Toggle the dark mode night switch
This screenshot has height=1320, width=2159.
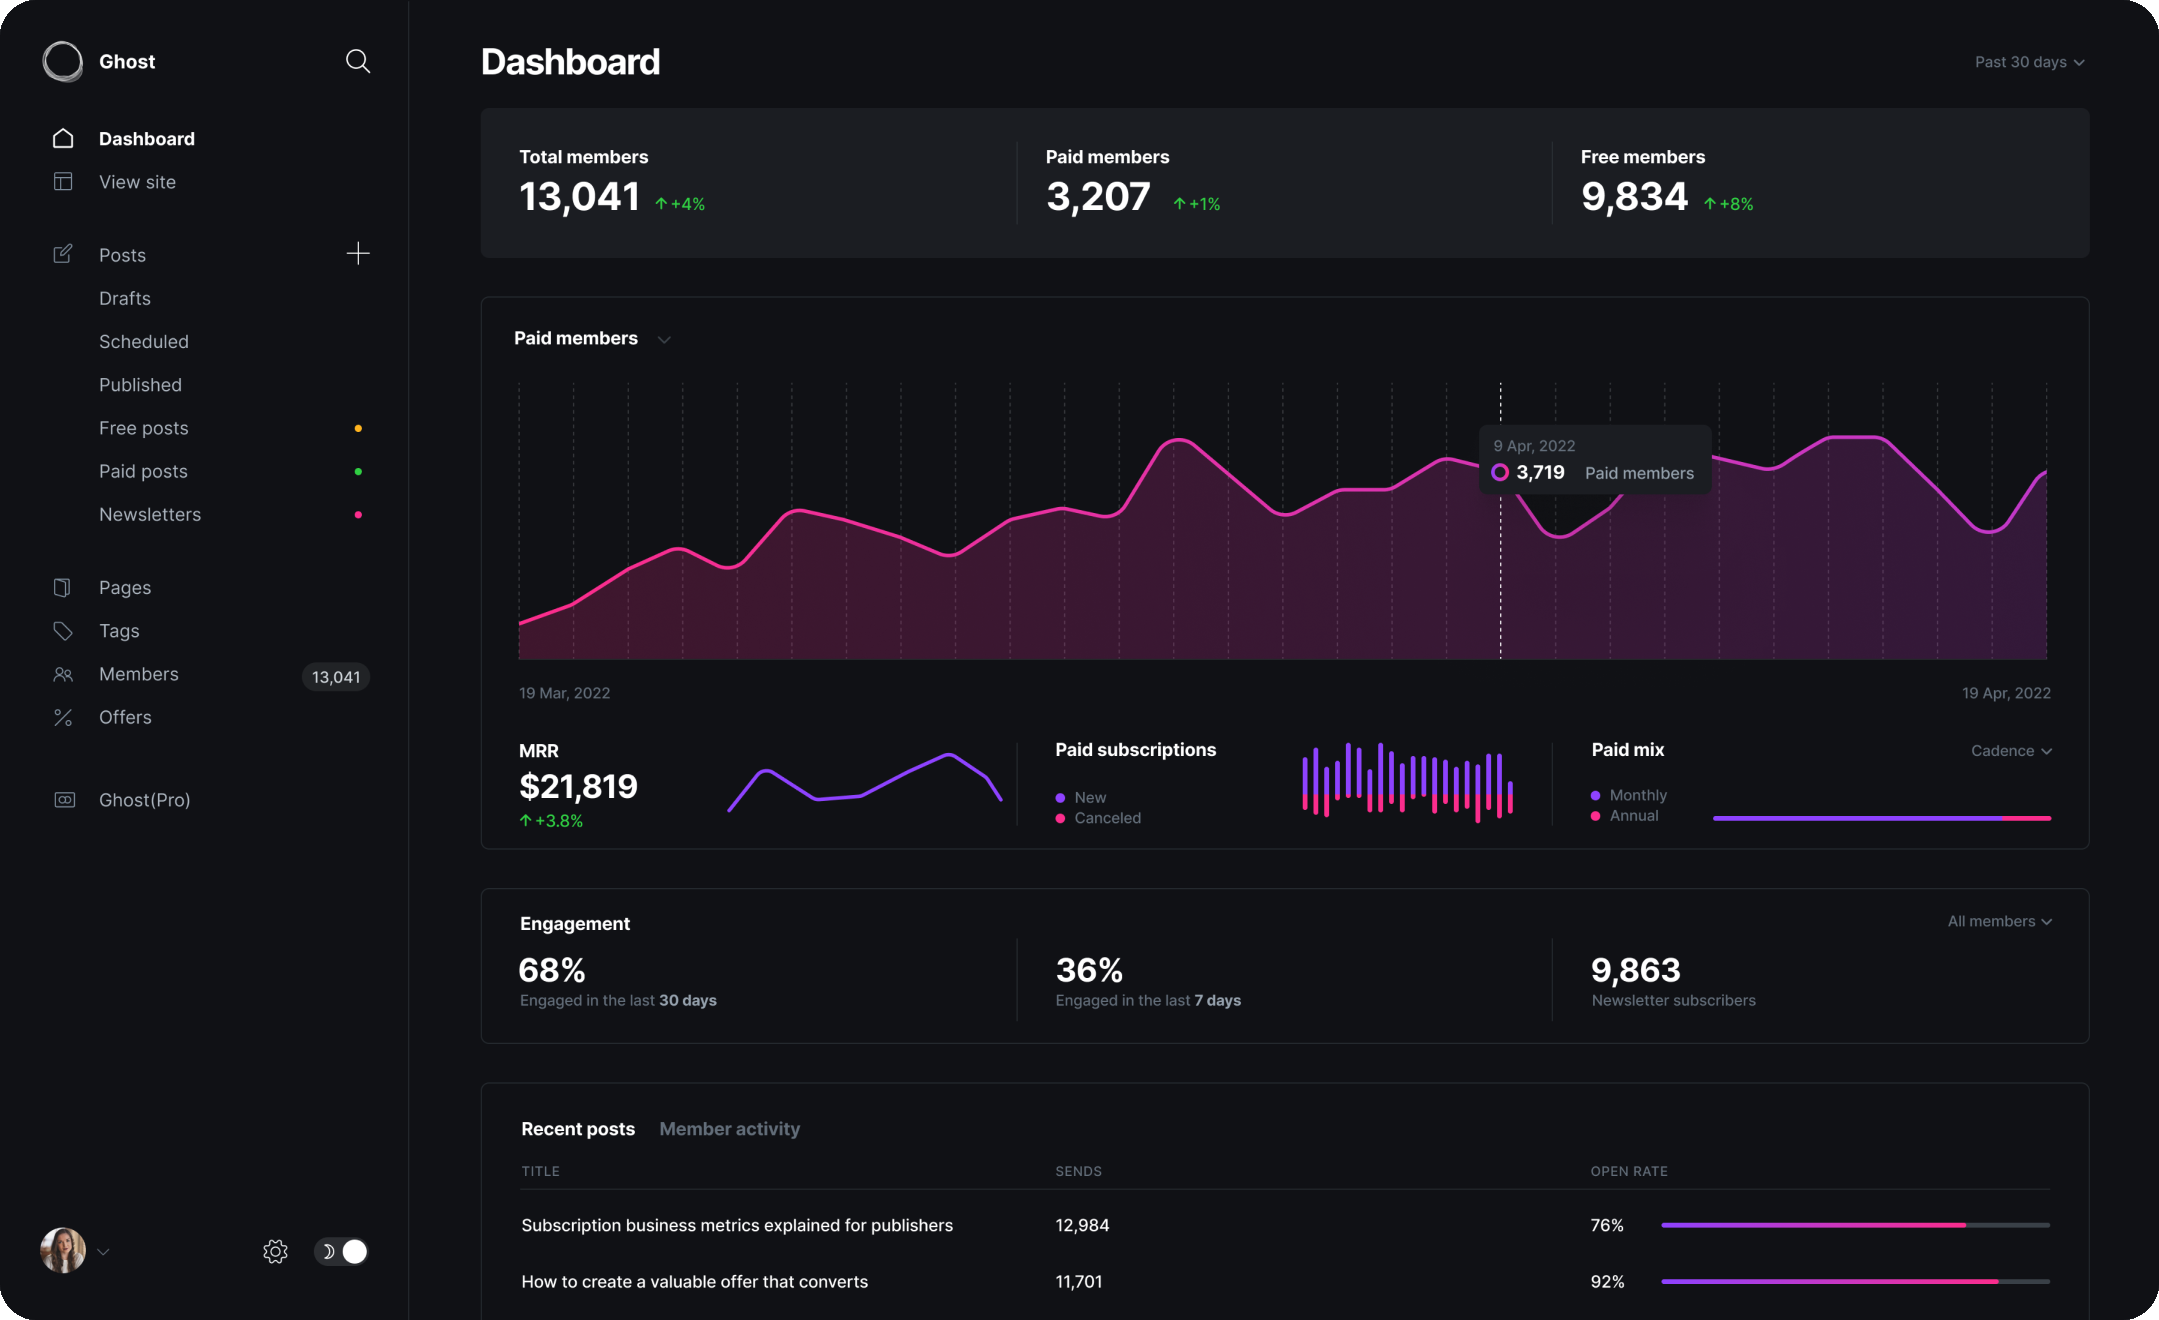tap(342, 1252)
